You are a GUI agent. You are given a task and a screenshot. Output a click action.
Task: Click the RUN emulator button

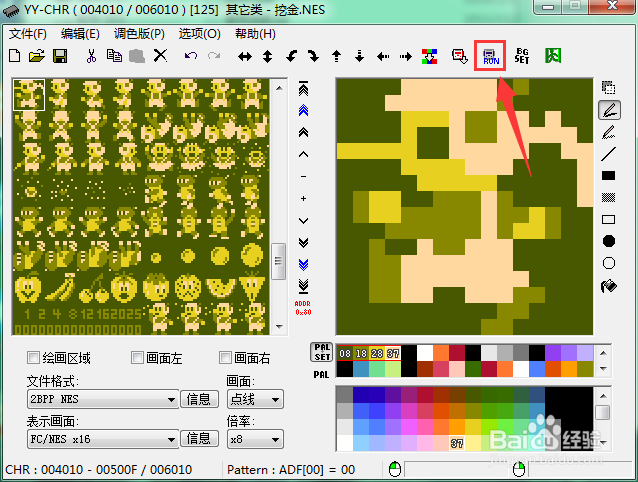(x=490, y=56)
